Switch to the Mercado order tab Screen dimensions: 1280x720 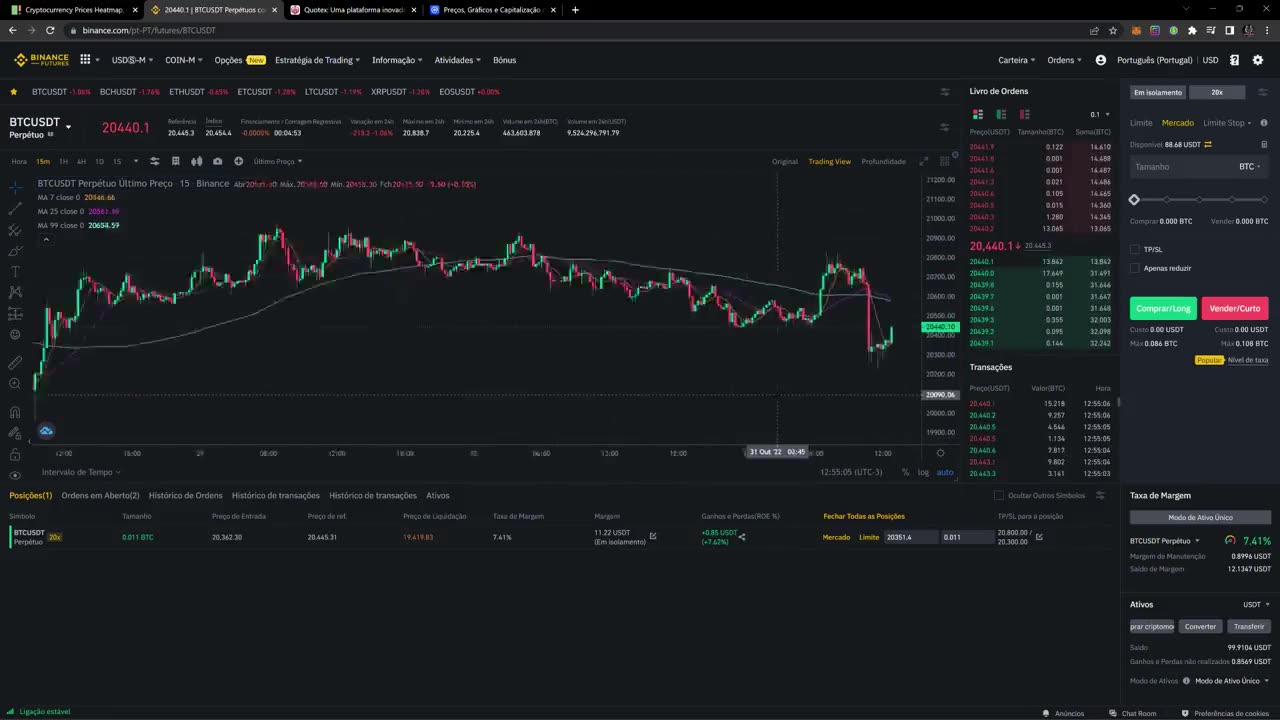pos(1177,123)
